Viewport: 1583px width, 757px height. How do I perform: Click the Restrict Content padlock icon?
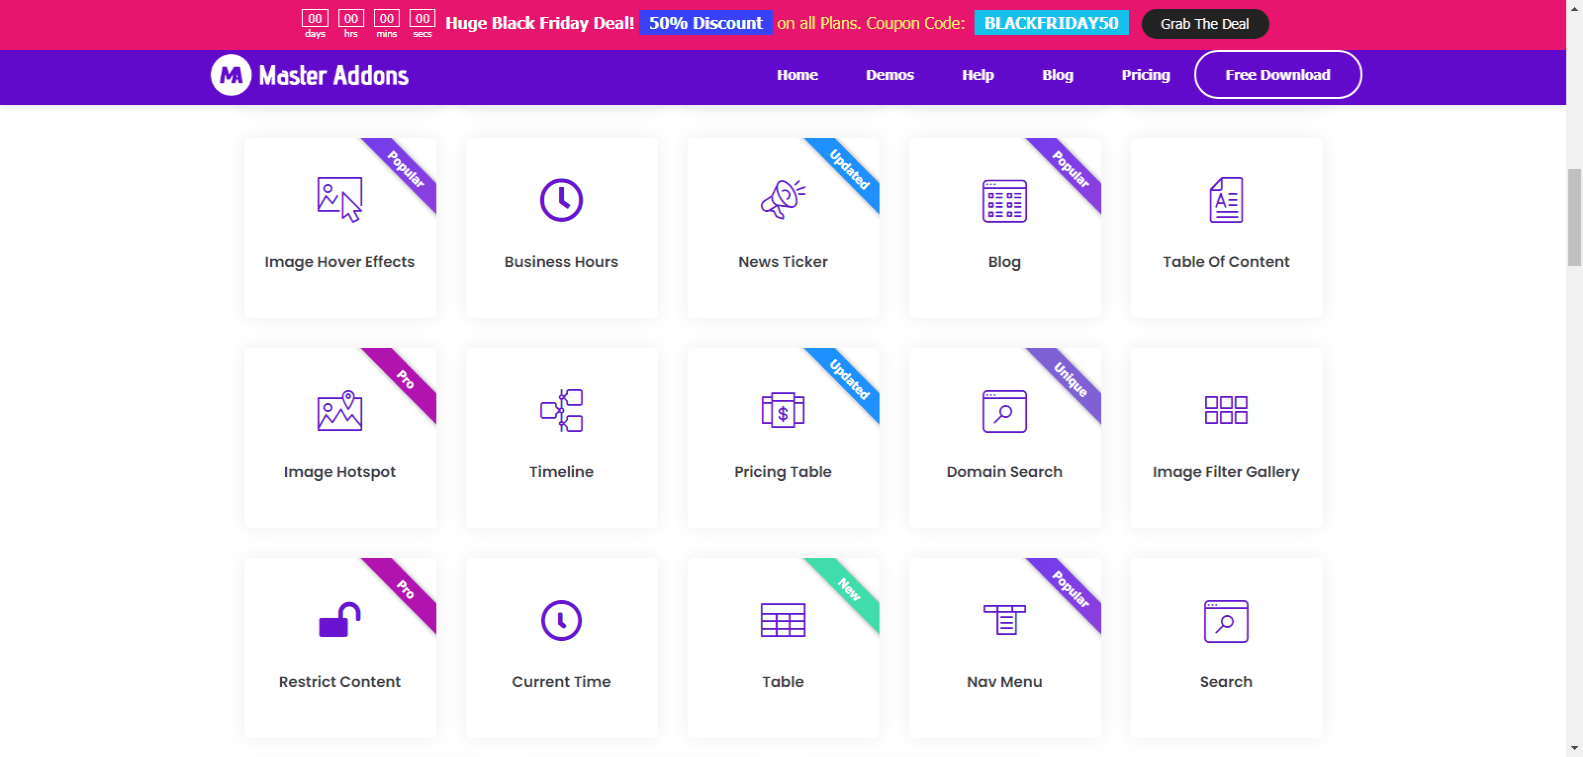coord(340,620)
